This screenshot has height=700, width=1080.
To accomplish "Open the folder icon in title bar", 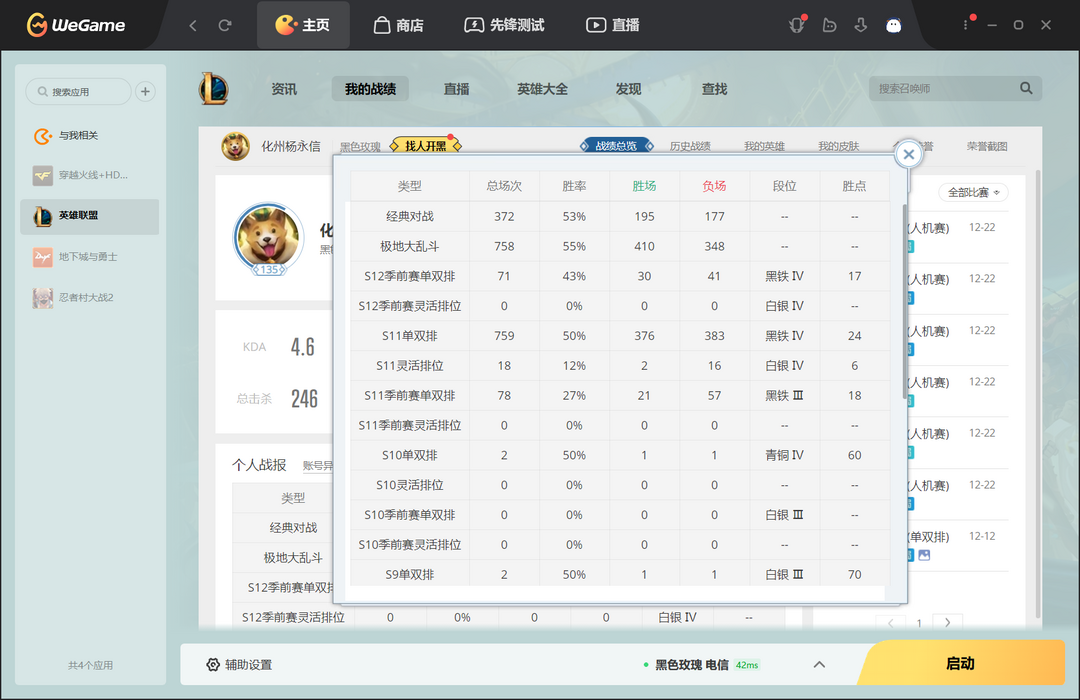I will pyautogui.click(x=829, y=25).
